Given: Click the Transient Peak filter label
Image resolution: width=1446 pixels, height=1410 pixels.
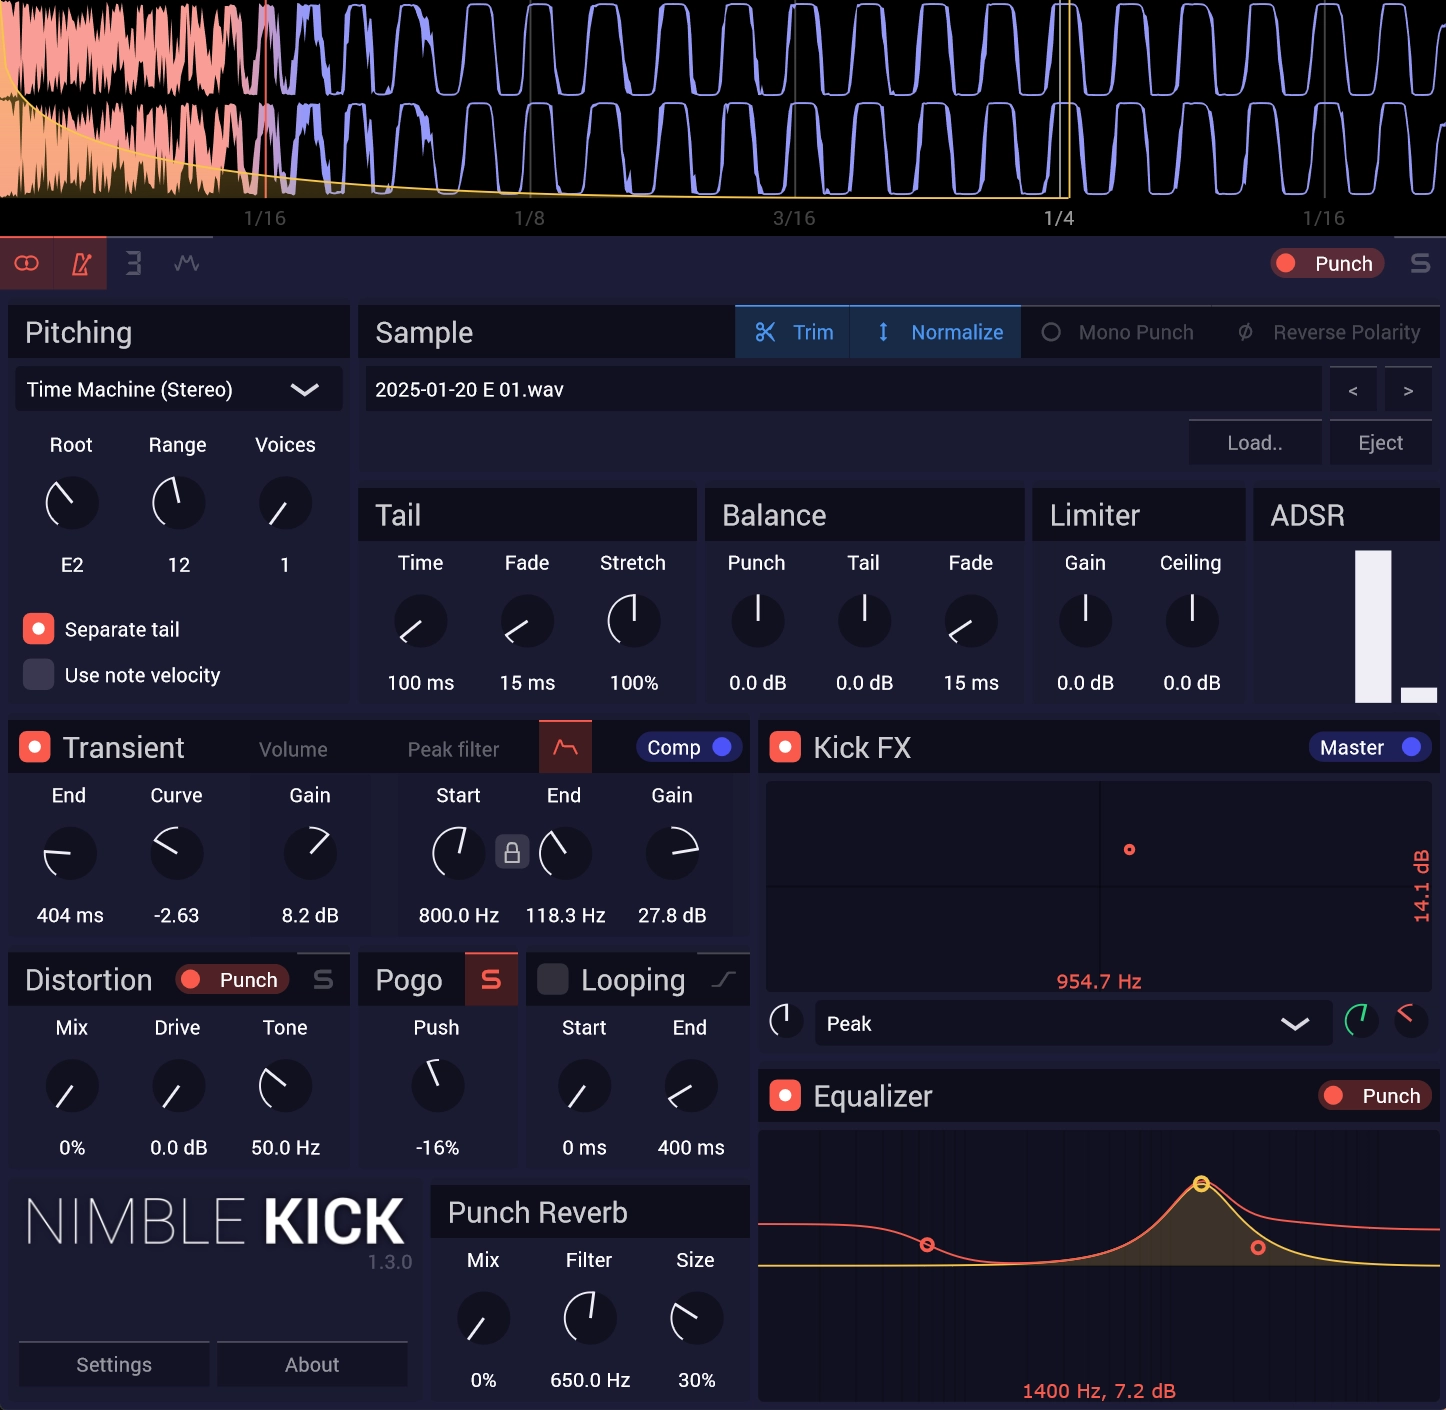Looking at the screenshot, I should pyautogui.click(x=453, y=749).
